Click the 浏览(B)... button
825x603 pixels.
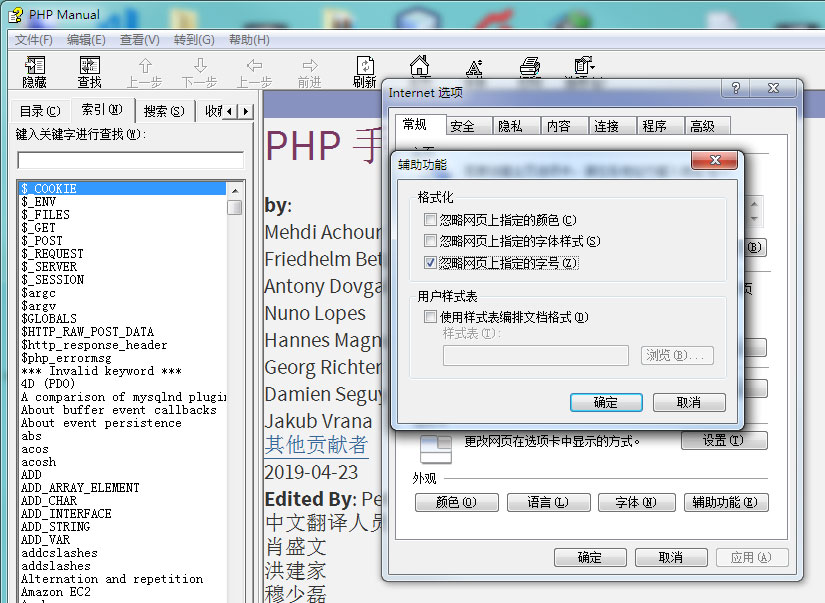(x=677, y=356)
